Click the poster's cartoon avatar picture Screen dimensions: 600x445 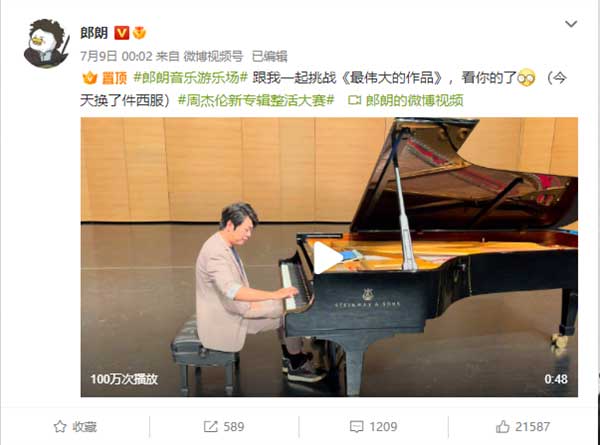(x=47, y=43)
